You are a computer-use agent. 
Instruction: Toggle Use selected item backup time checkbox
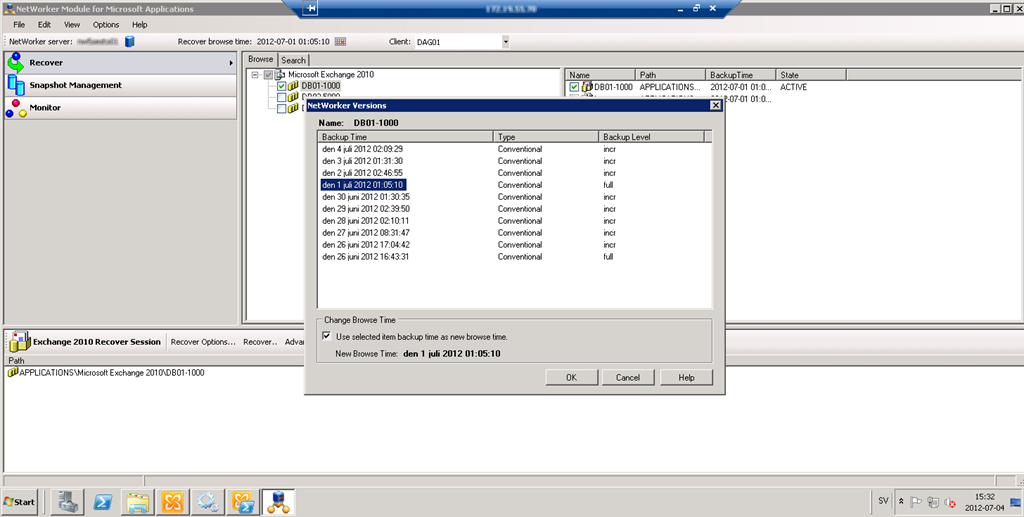tap(327, 336)
